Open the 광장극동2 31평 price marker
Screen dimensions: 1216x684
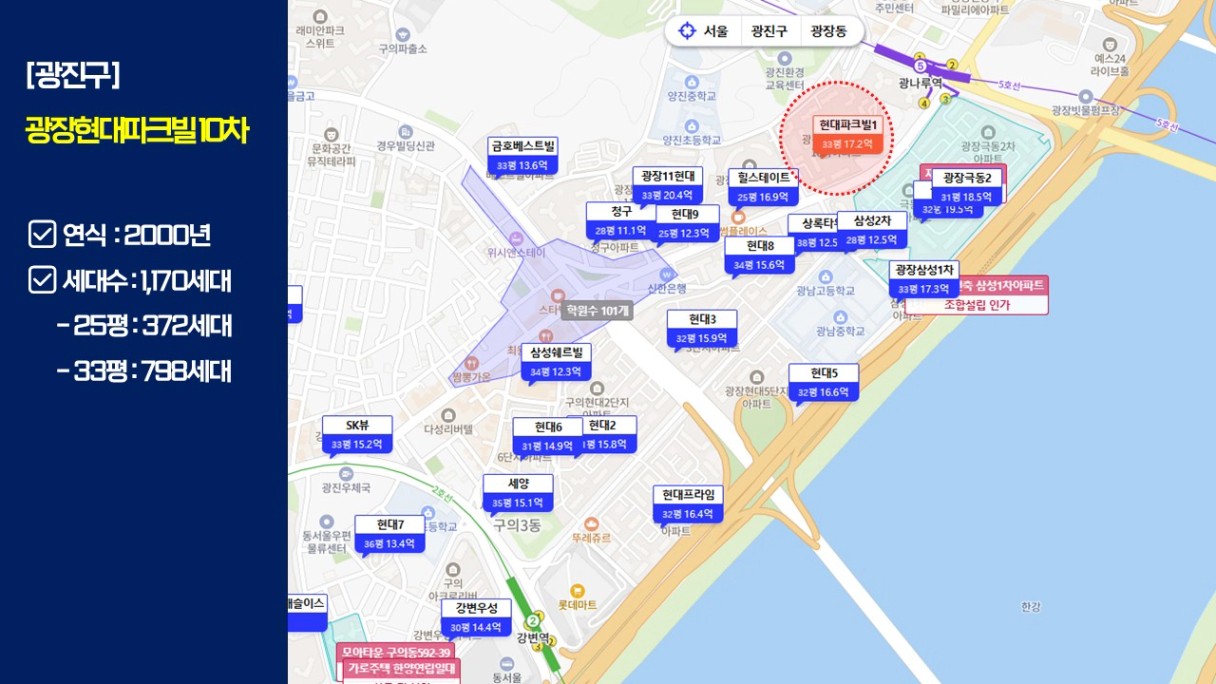[x=967, y=186]
